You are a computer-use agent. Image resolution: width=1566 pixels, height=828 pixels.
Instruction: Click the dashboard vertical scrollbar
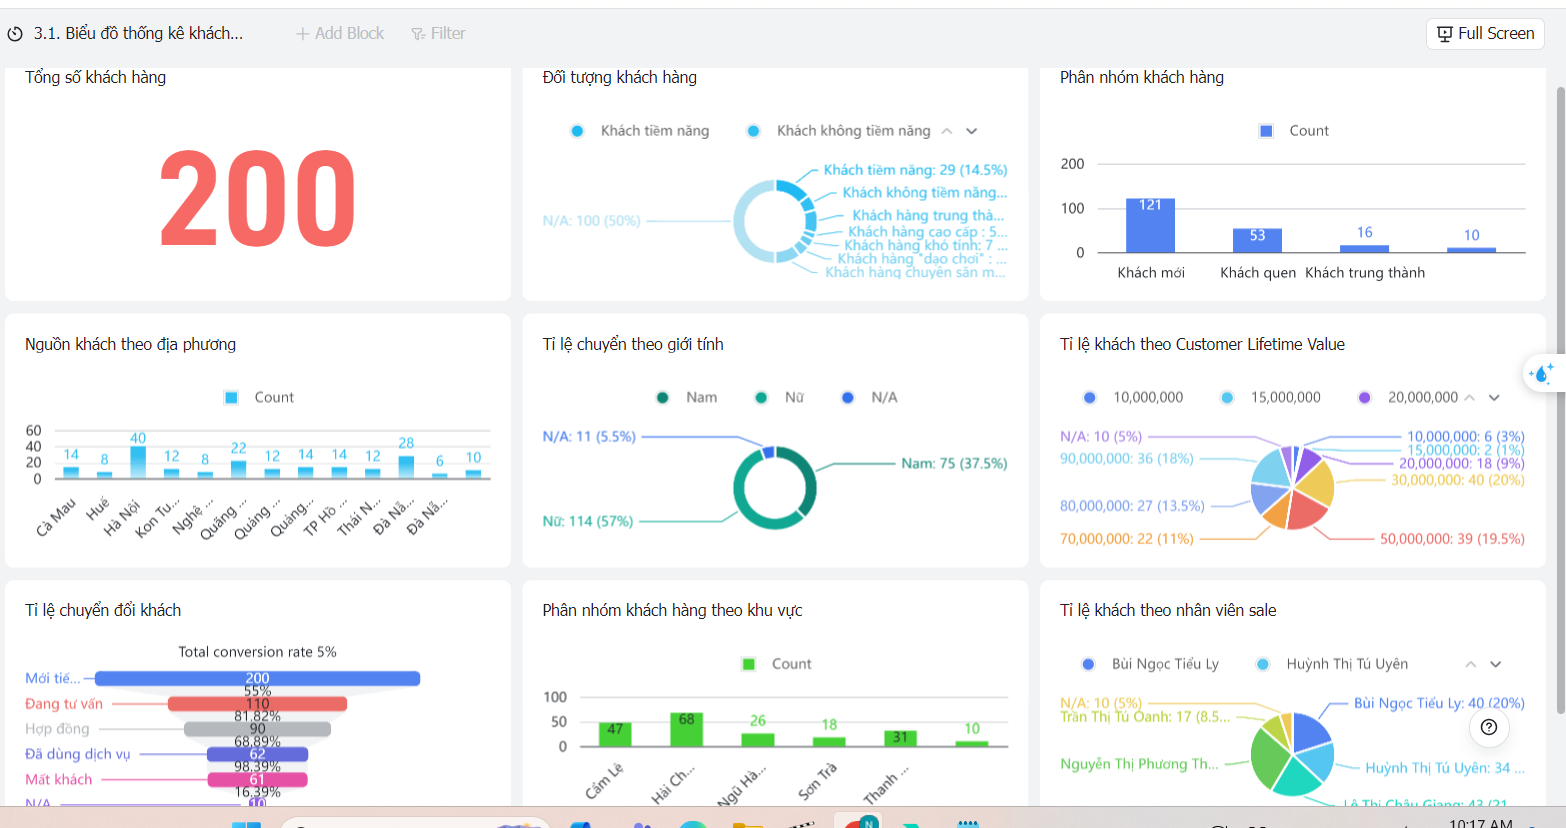coord(1560,400)
